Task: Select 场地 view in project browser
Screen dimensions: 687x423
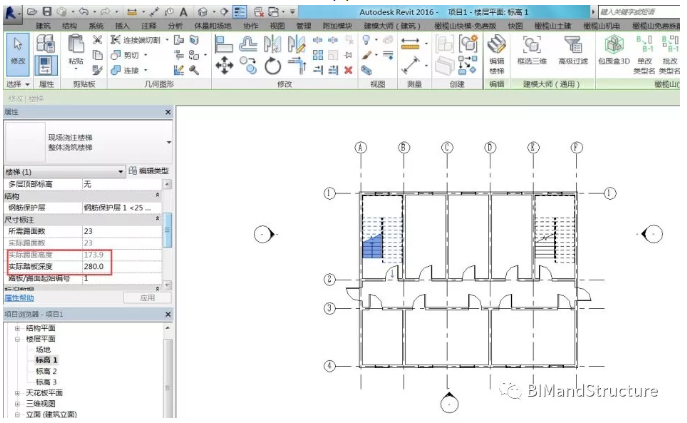Action: pyautogui.click(x=43, y=350)
